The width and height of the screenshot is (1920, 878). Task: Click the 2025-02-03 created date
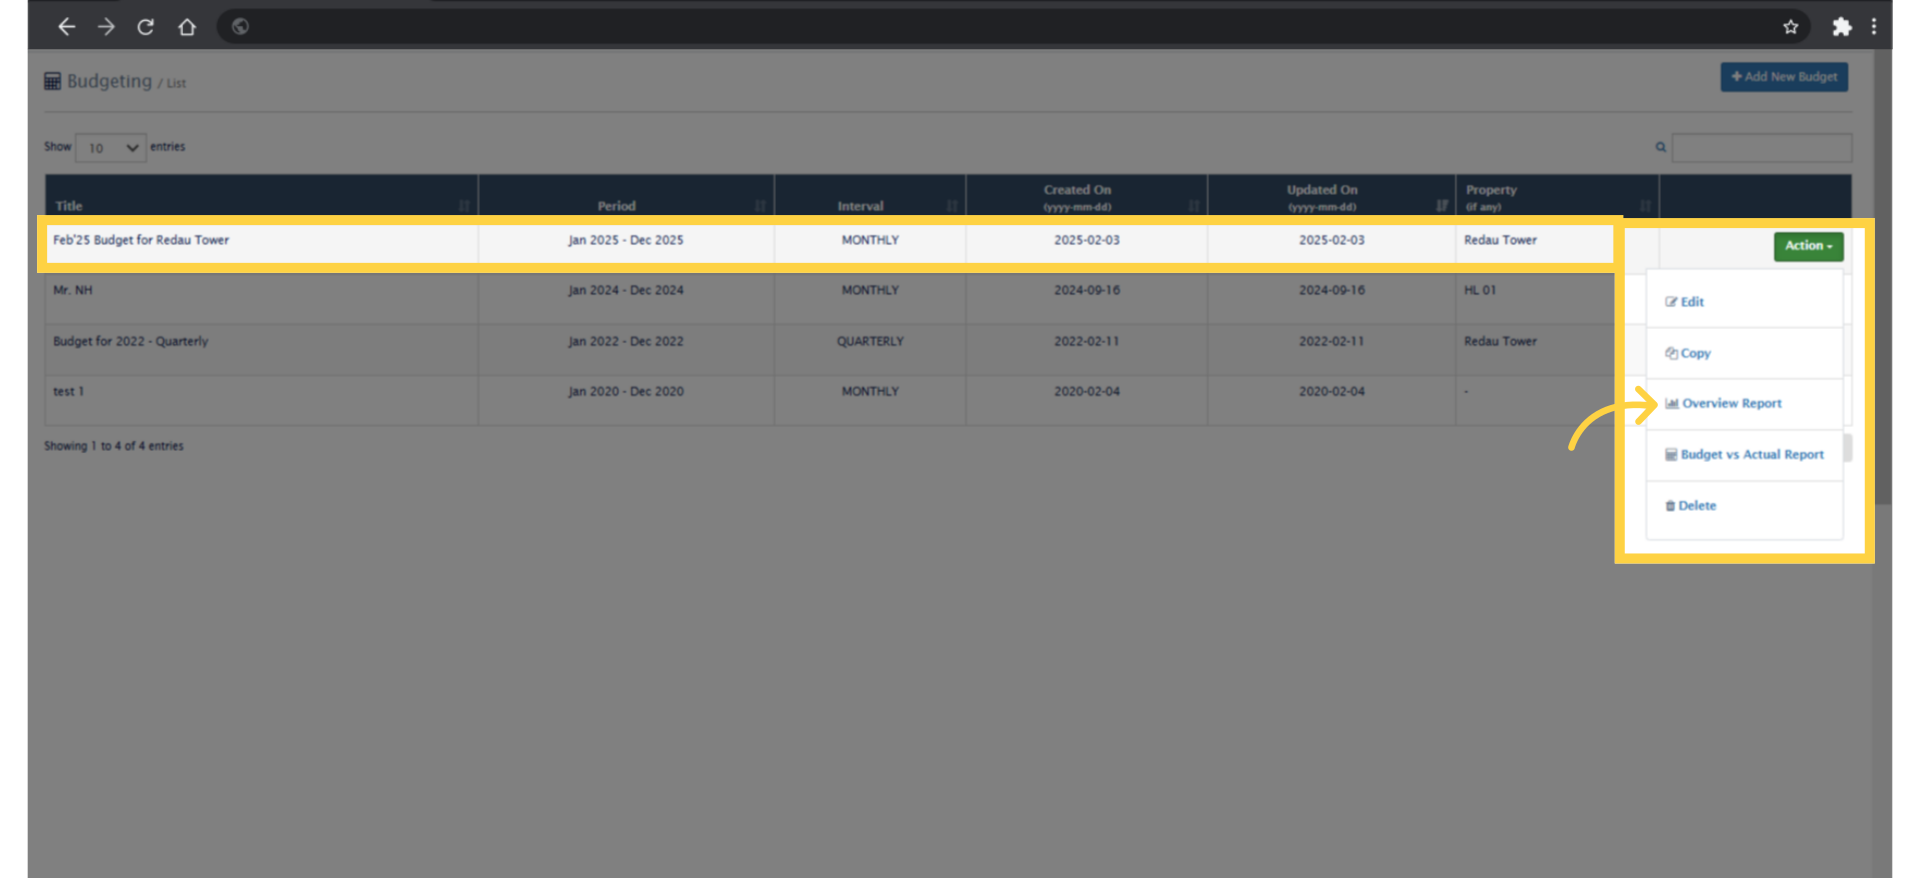point(1087,240)
